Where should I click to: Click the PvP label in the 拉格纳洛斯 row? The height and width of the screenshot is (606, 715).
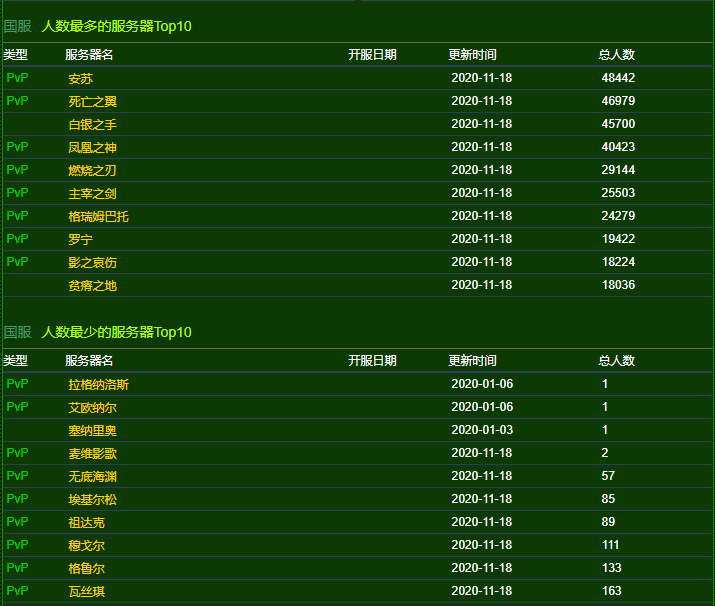[x=17, y=384]
